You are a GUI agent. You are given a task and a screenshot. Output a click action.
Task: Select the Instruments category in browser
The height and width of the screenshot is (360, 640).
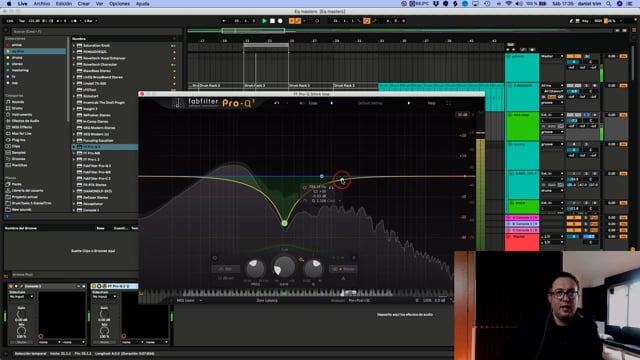[x=22, y=115]
